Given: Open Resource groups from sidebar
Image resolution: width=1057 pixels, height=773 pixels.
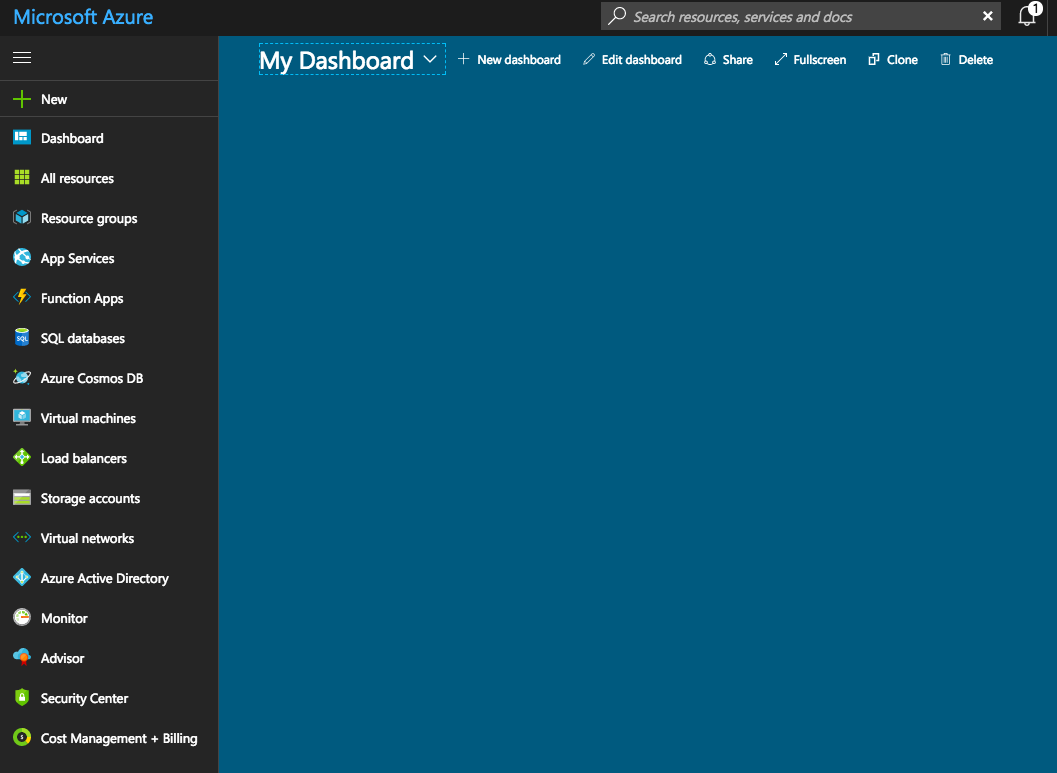Looking at the screenshot, I should tap(88, 218).
